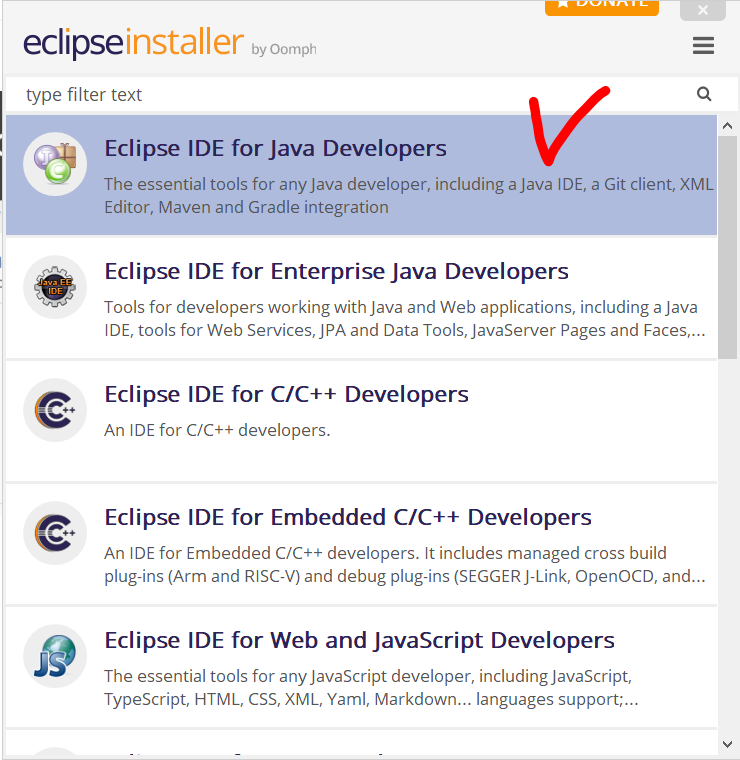Click the vertical scrollbar thumb
This screenshot has height=760, width=740.
point(727,247)
